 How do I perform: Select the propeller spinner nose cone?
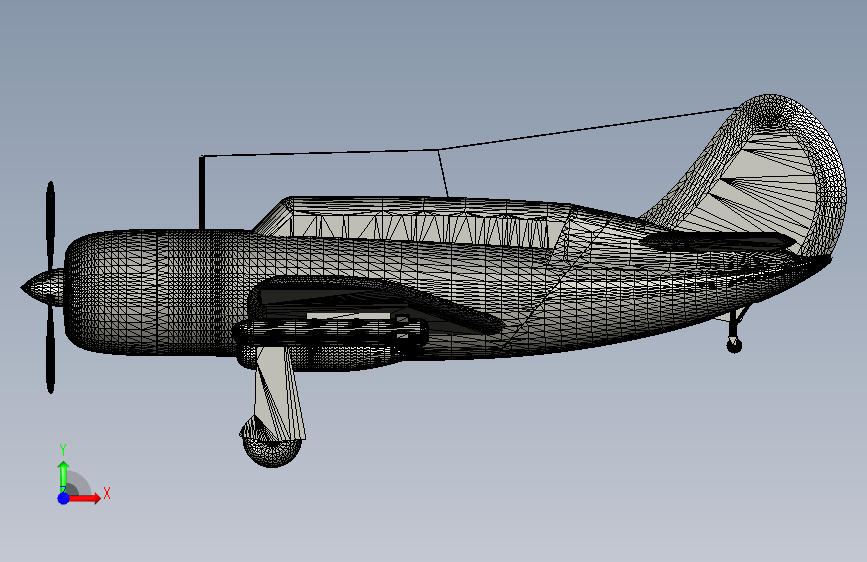pos(44,288)
